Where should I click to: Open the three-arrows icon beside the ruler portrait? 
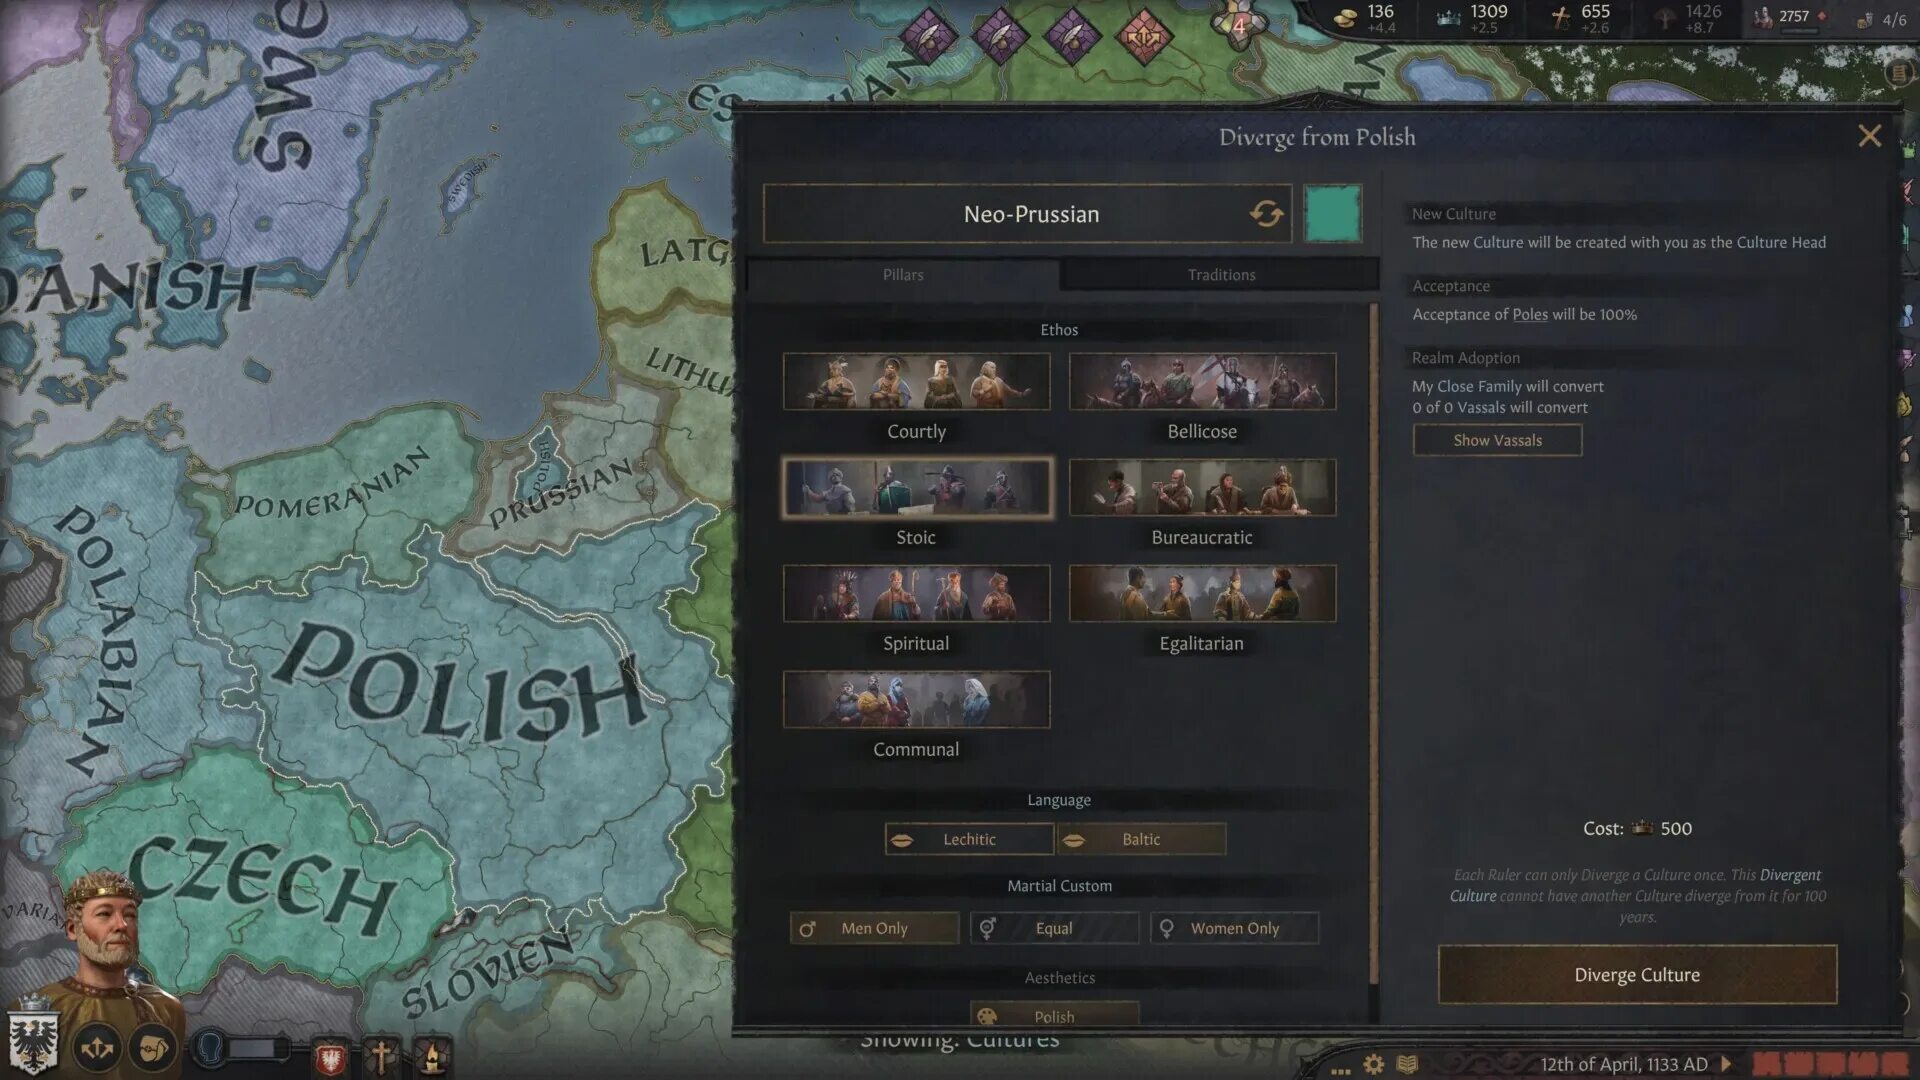97,1049
